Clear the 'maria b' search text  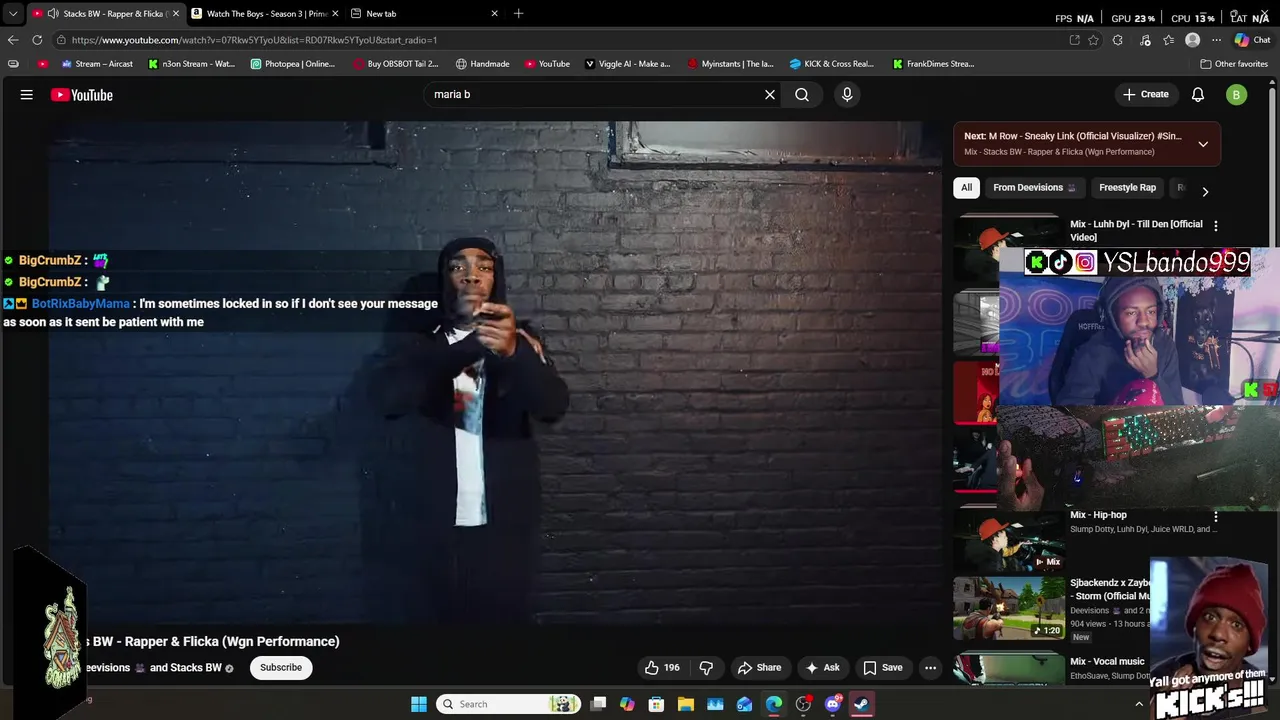point(770,95)
